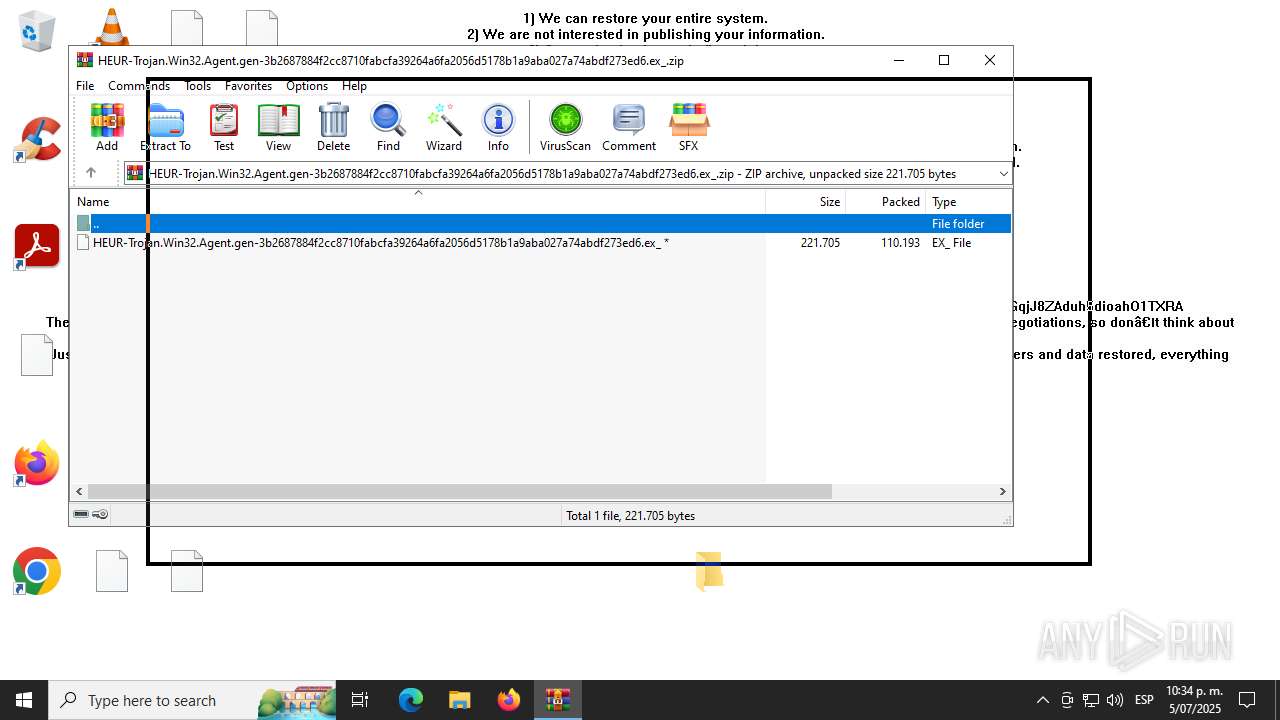
Task: Open the notification center icon
Action: pyautogui.click(x=1248, y=700)
